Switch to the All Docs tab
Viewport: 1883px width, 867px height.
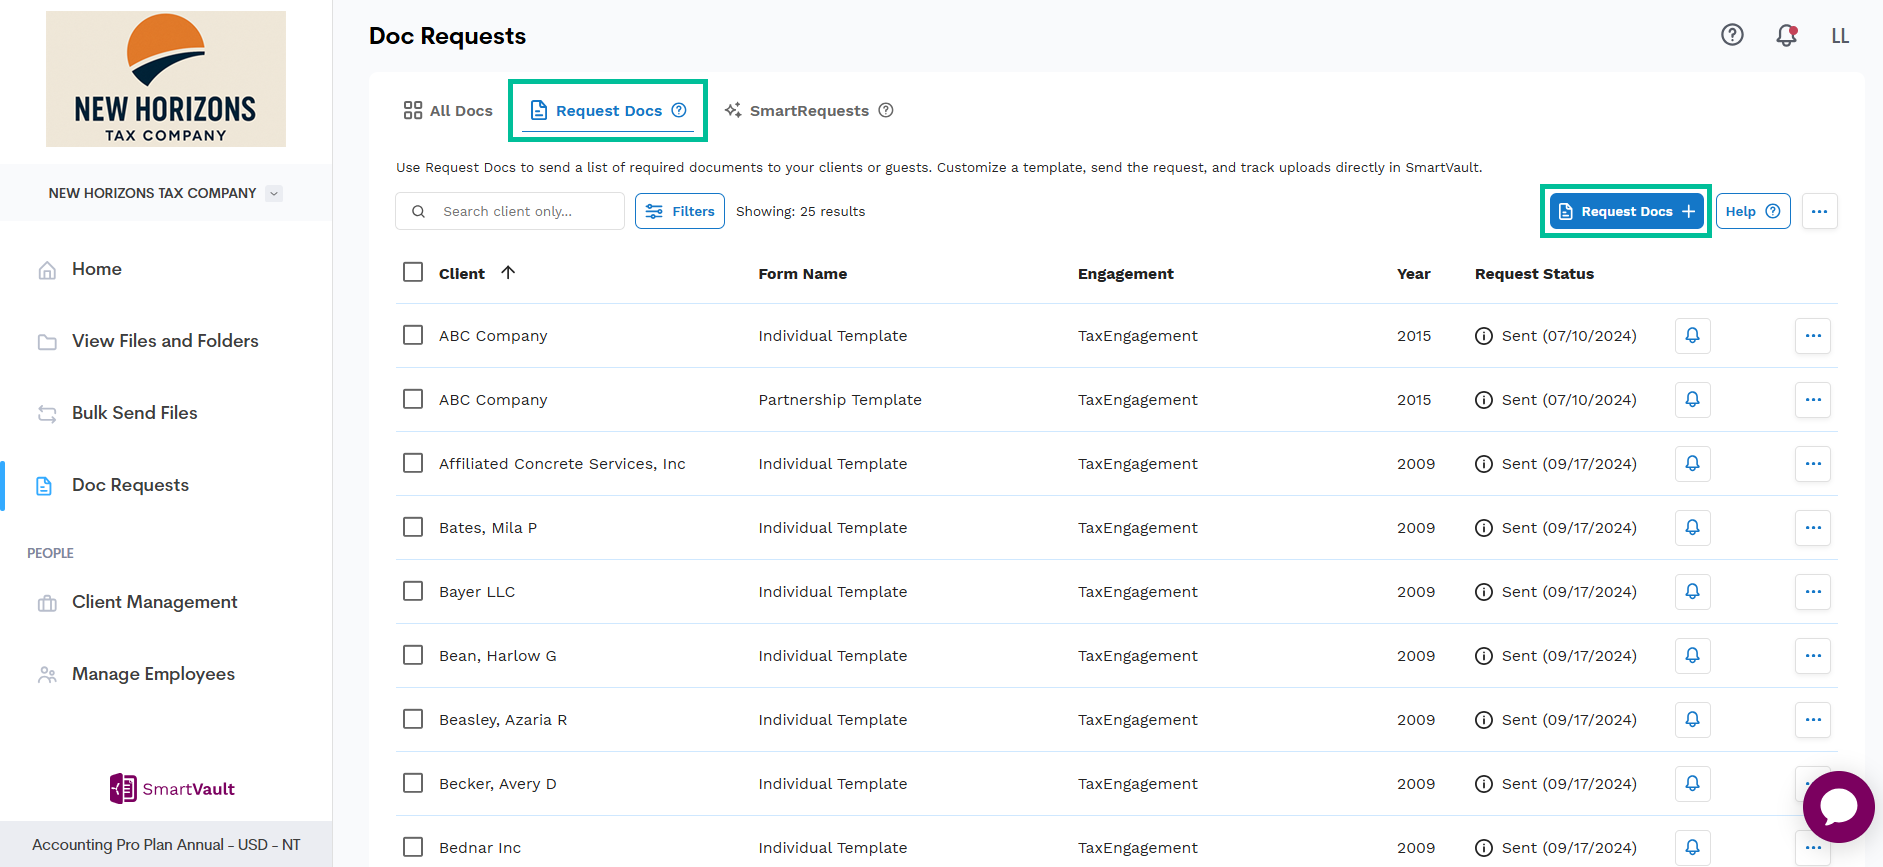point(448,111)
